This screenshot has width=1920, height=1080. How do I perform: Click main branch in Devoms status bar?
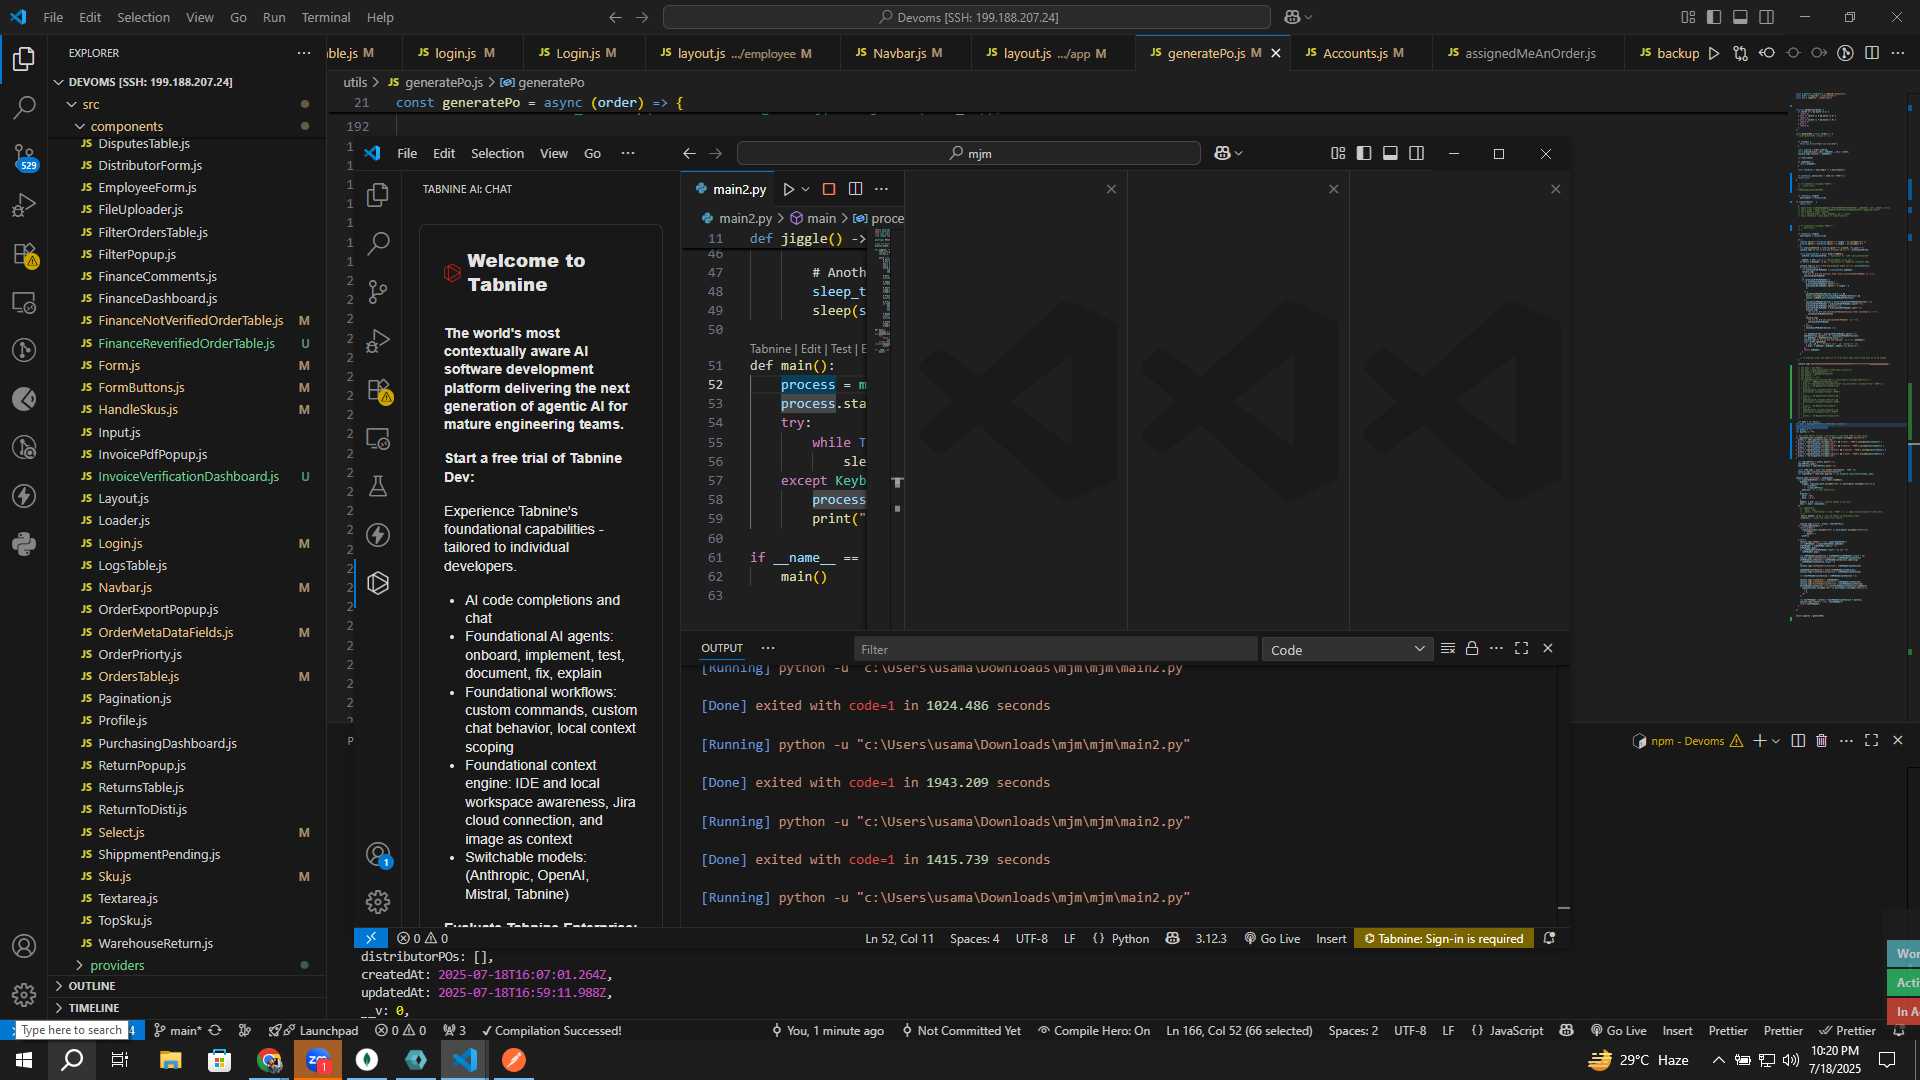coord(178,1031)
